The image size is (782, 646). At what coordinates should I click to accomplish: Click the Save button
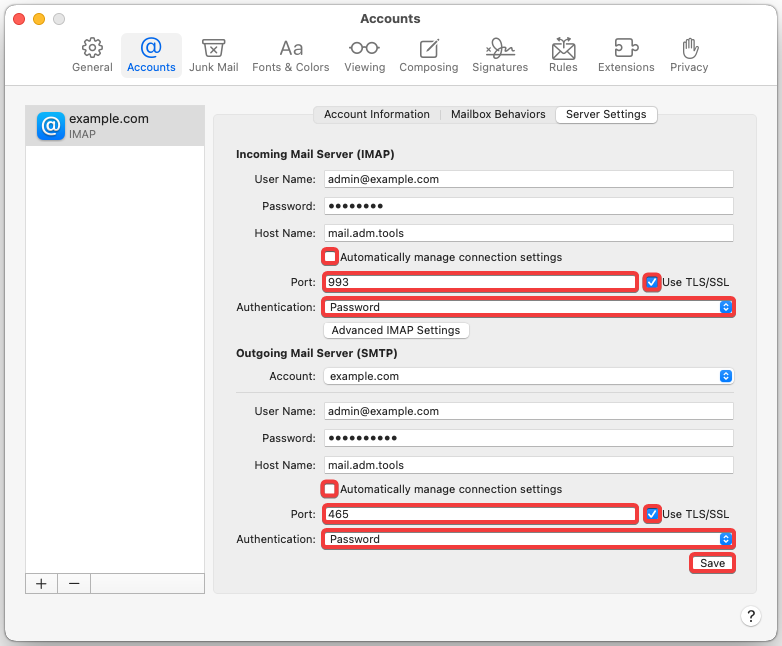[x=712, y=563]
